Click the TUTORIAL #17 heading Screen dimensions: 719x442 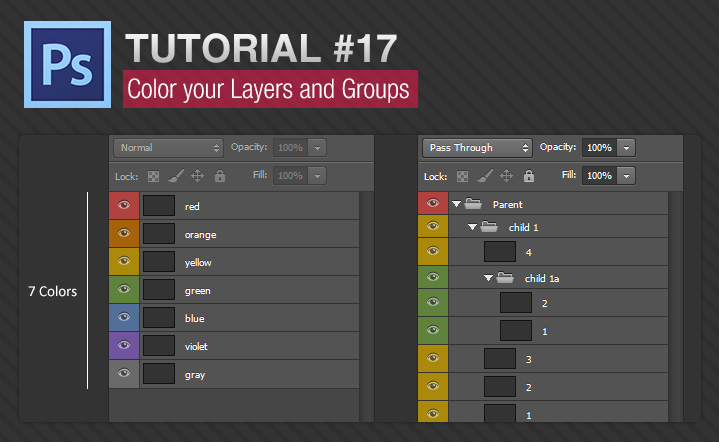[x=261, y=48]
